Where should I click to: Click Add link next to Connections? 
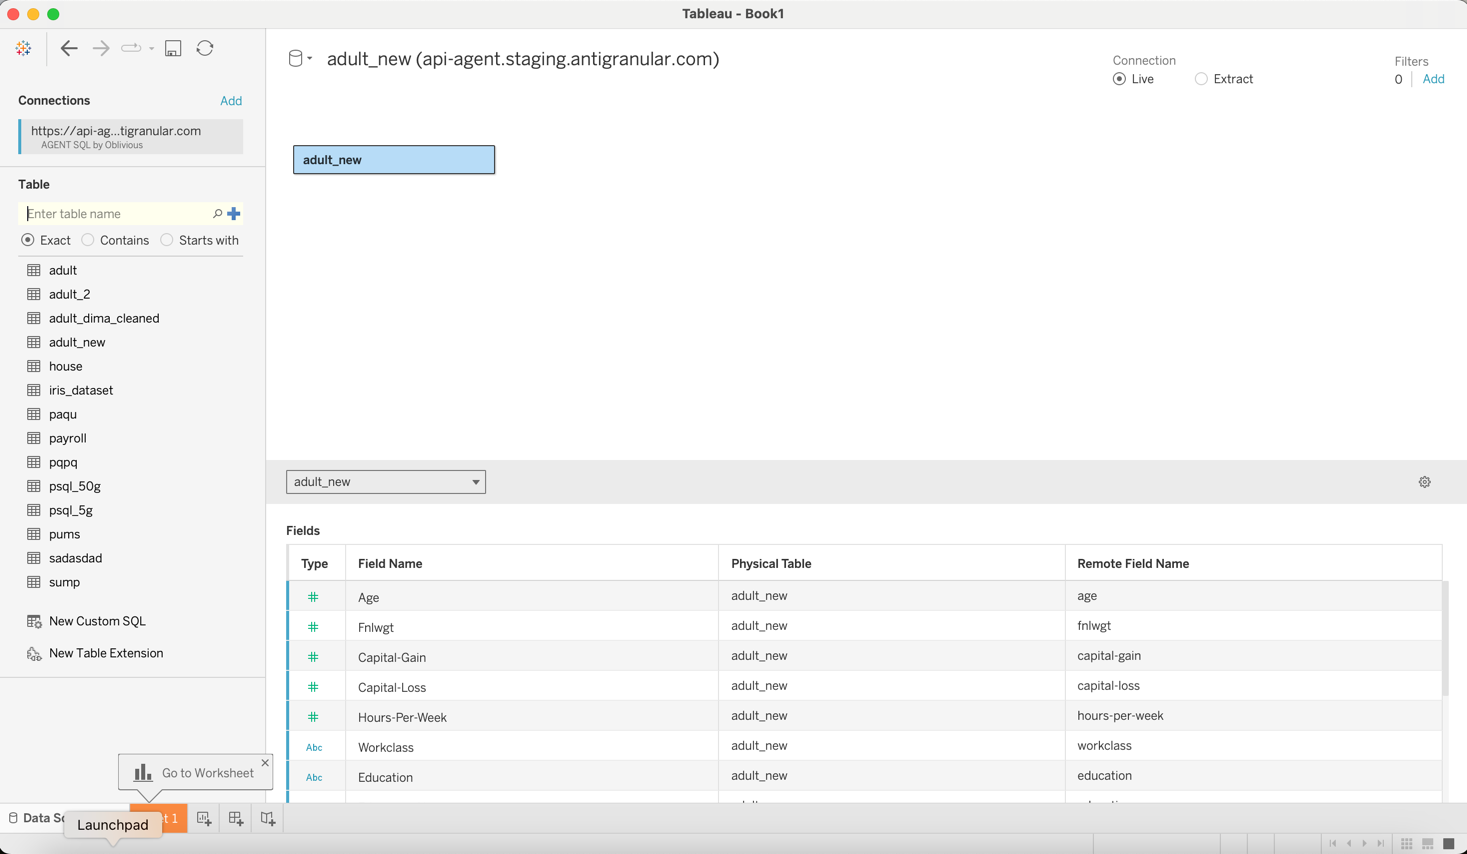click(x=231, y=101)
